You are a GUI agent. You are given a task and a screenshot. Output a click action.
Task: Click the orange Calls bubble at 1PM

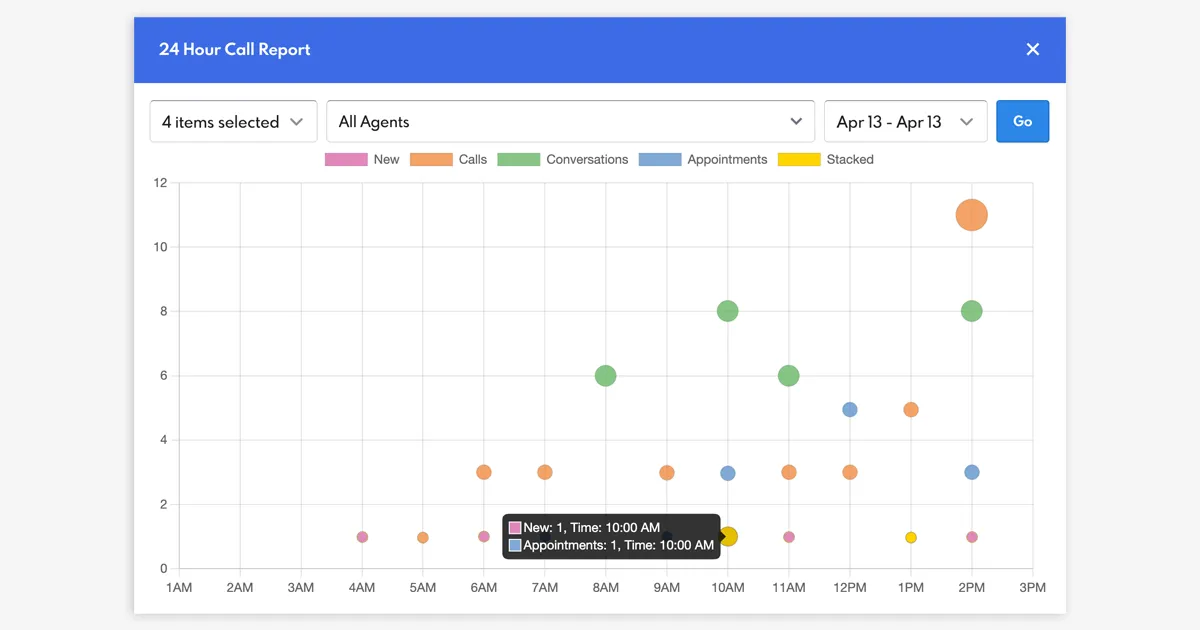point(911,409)
